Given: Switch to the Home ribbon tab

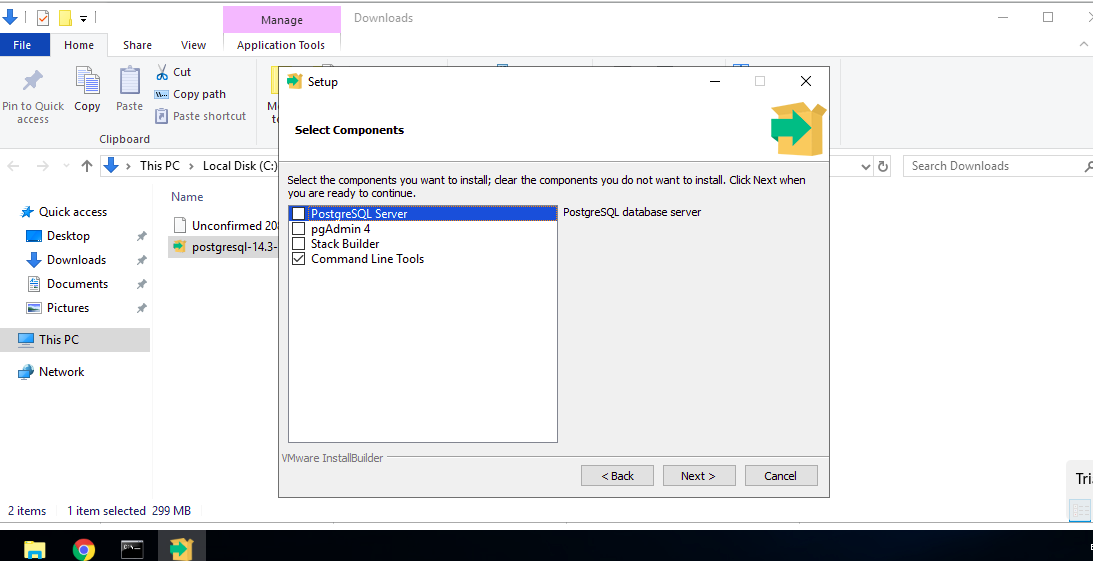Looking at the screenshot, I should pos(79,45).
